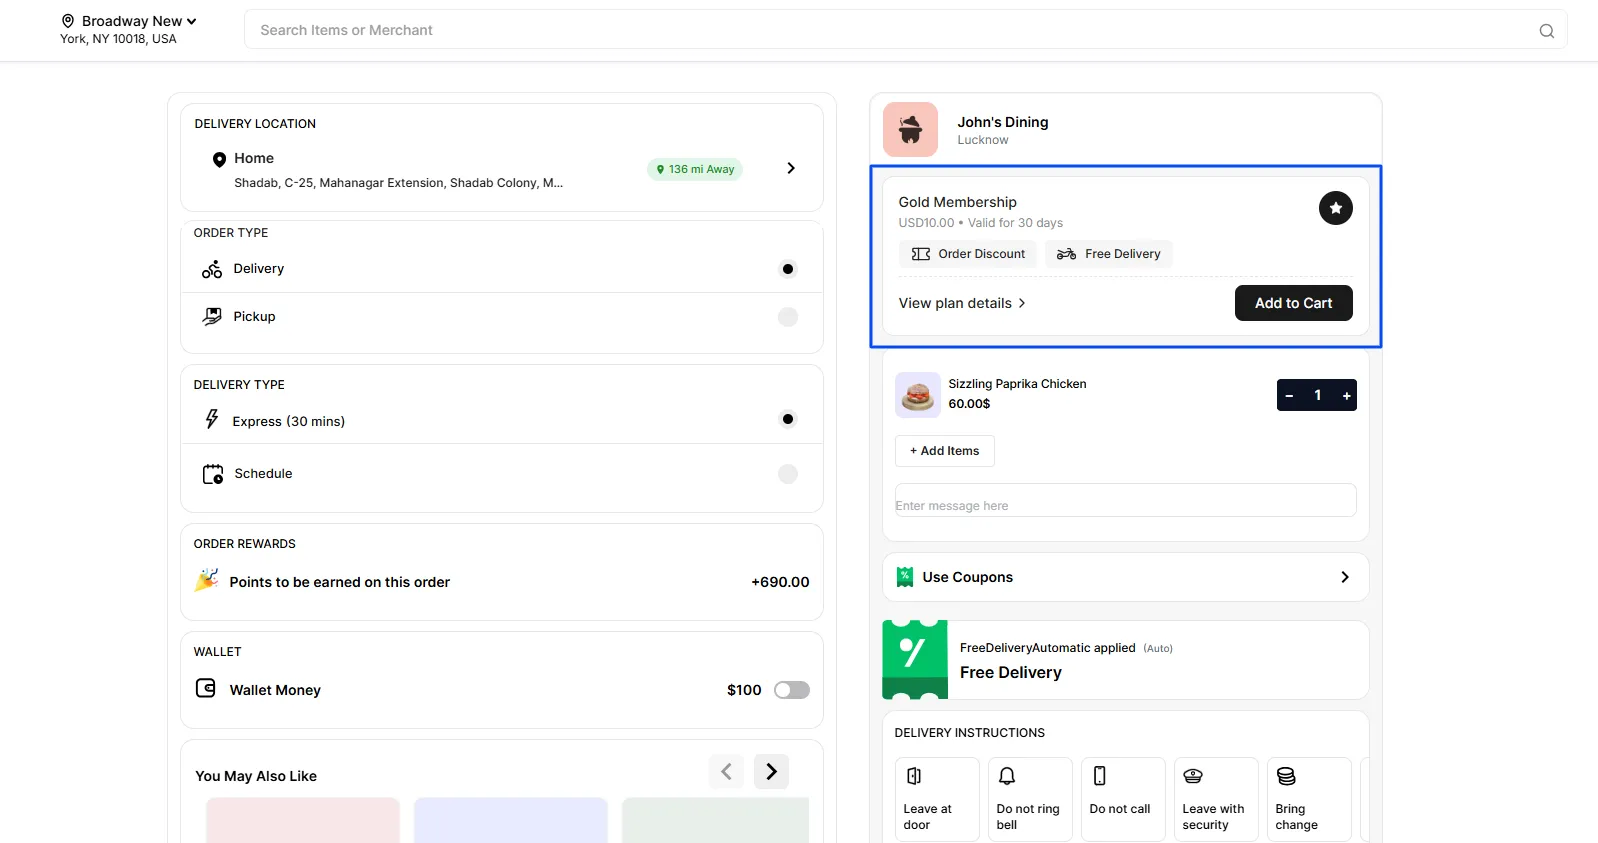Image resolution: width=1598 pixels, height=843 pixels.
Task: Click the Delivery bike icon
Action: [212, 269]
